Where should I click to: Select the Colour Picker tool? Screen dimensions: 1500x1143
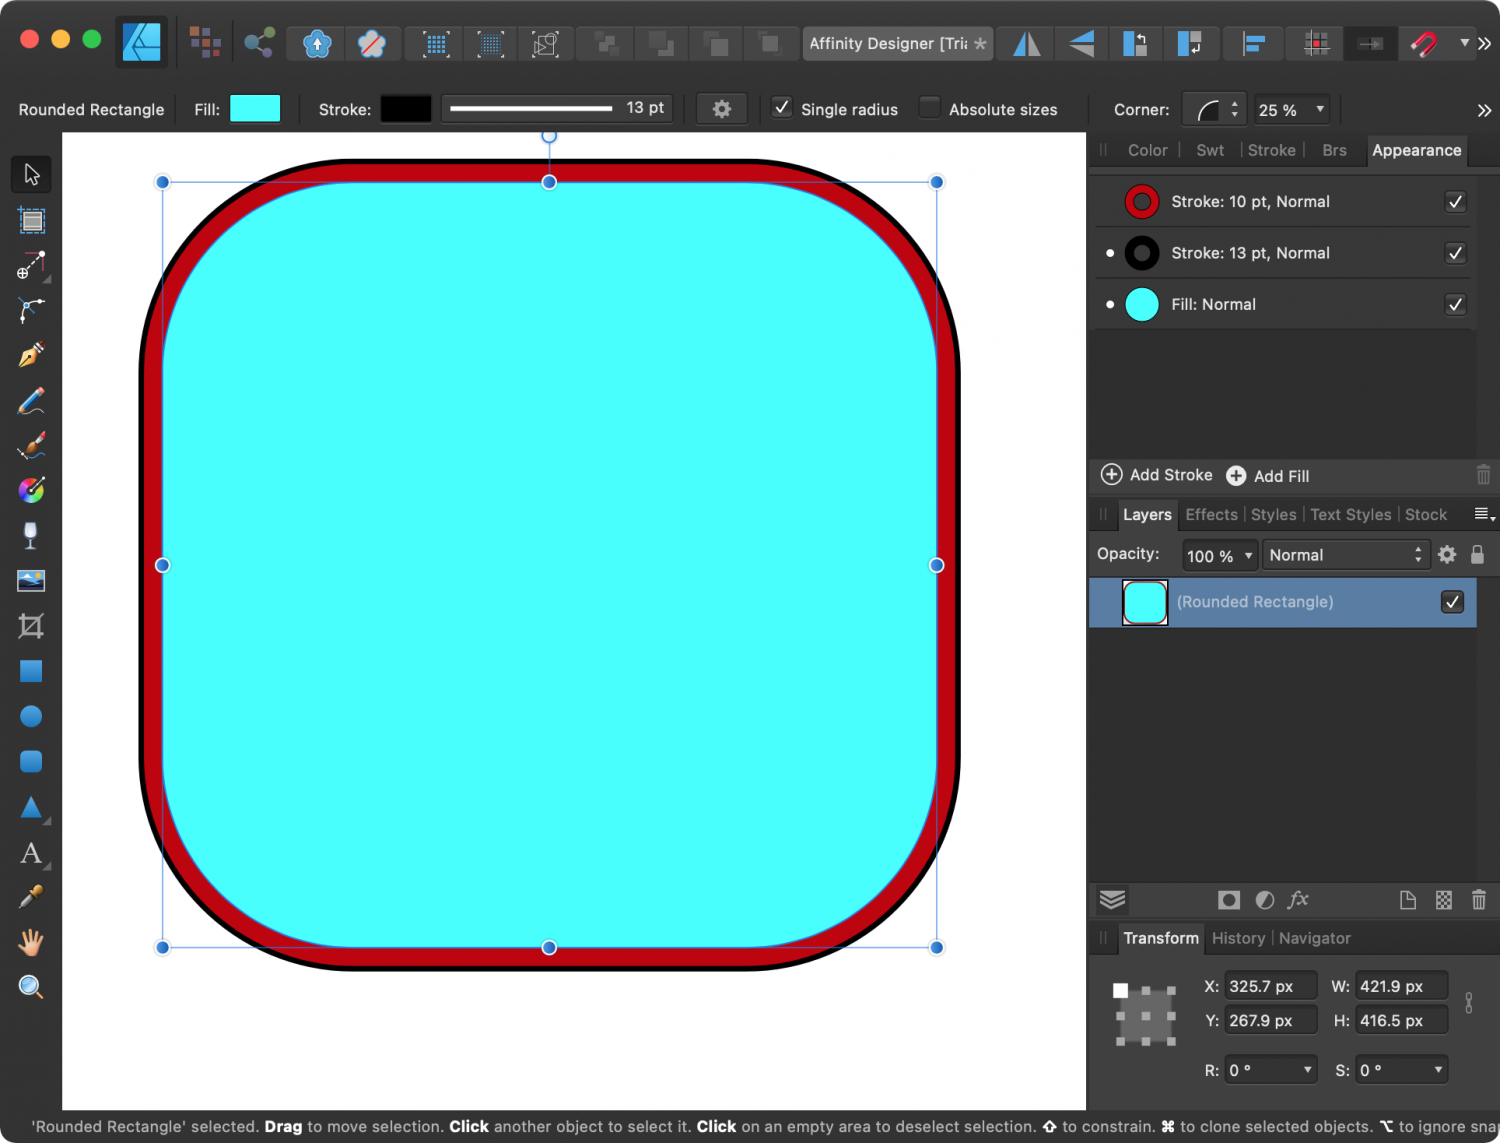pyautogui.click(x=31, y=897)
